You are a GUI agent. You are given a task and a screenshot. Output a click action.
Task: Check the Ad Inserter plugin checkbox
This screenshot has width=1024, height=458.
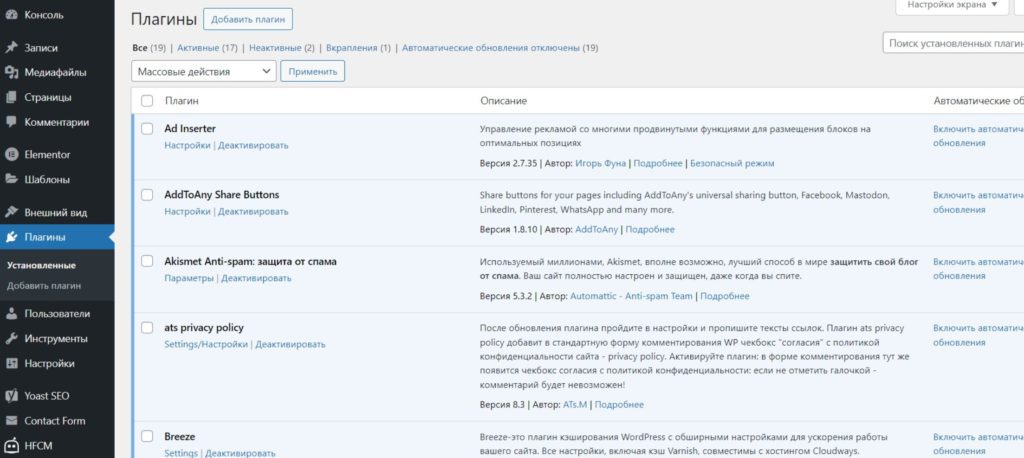pyautogui.click(x=147, y=129)
